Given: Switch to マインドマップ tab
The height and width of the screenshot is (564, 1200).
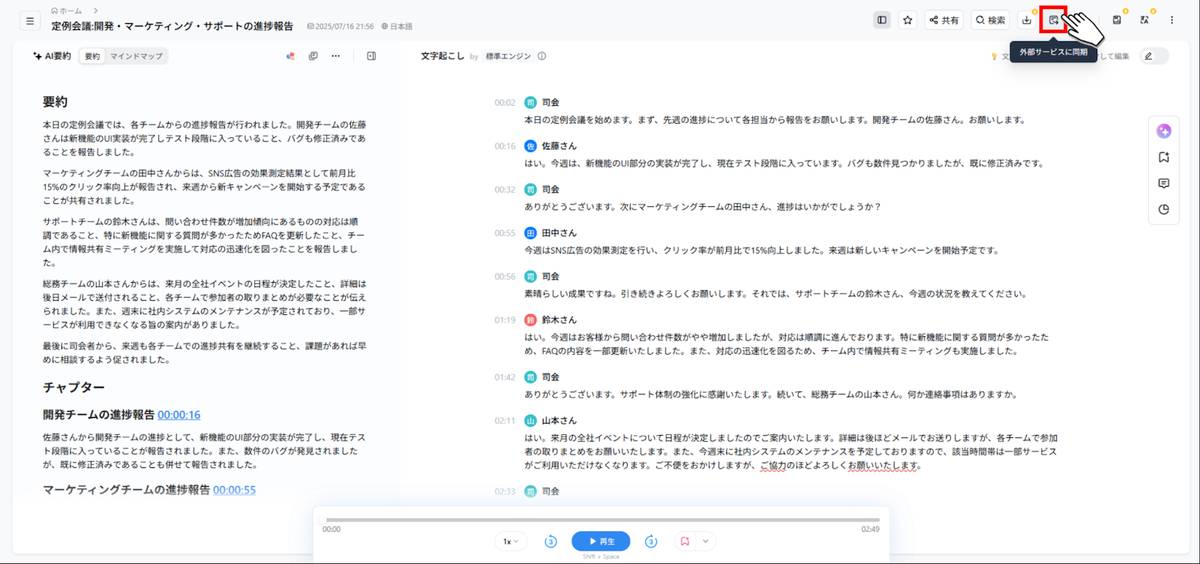Looking at the screenshot, I should [x=136, y=56].
